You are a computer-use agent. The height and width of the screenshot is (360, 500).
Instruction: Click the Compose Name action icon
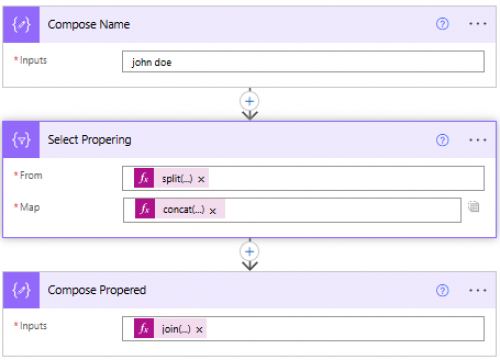[21, 25]
